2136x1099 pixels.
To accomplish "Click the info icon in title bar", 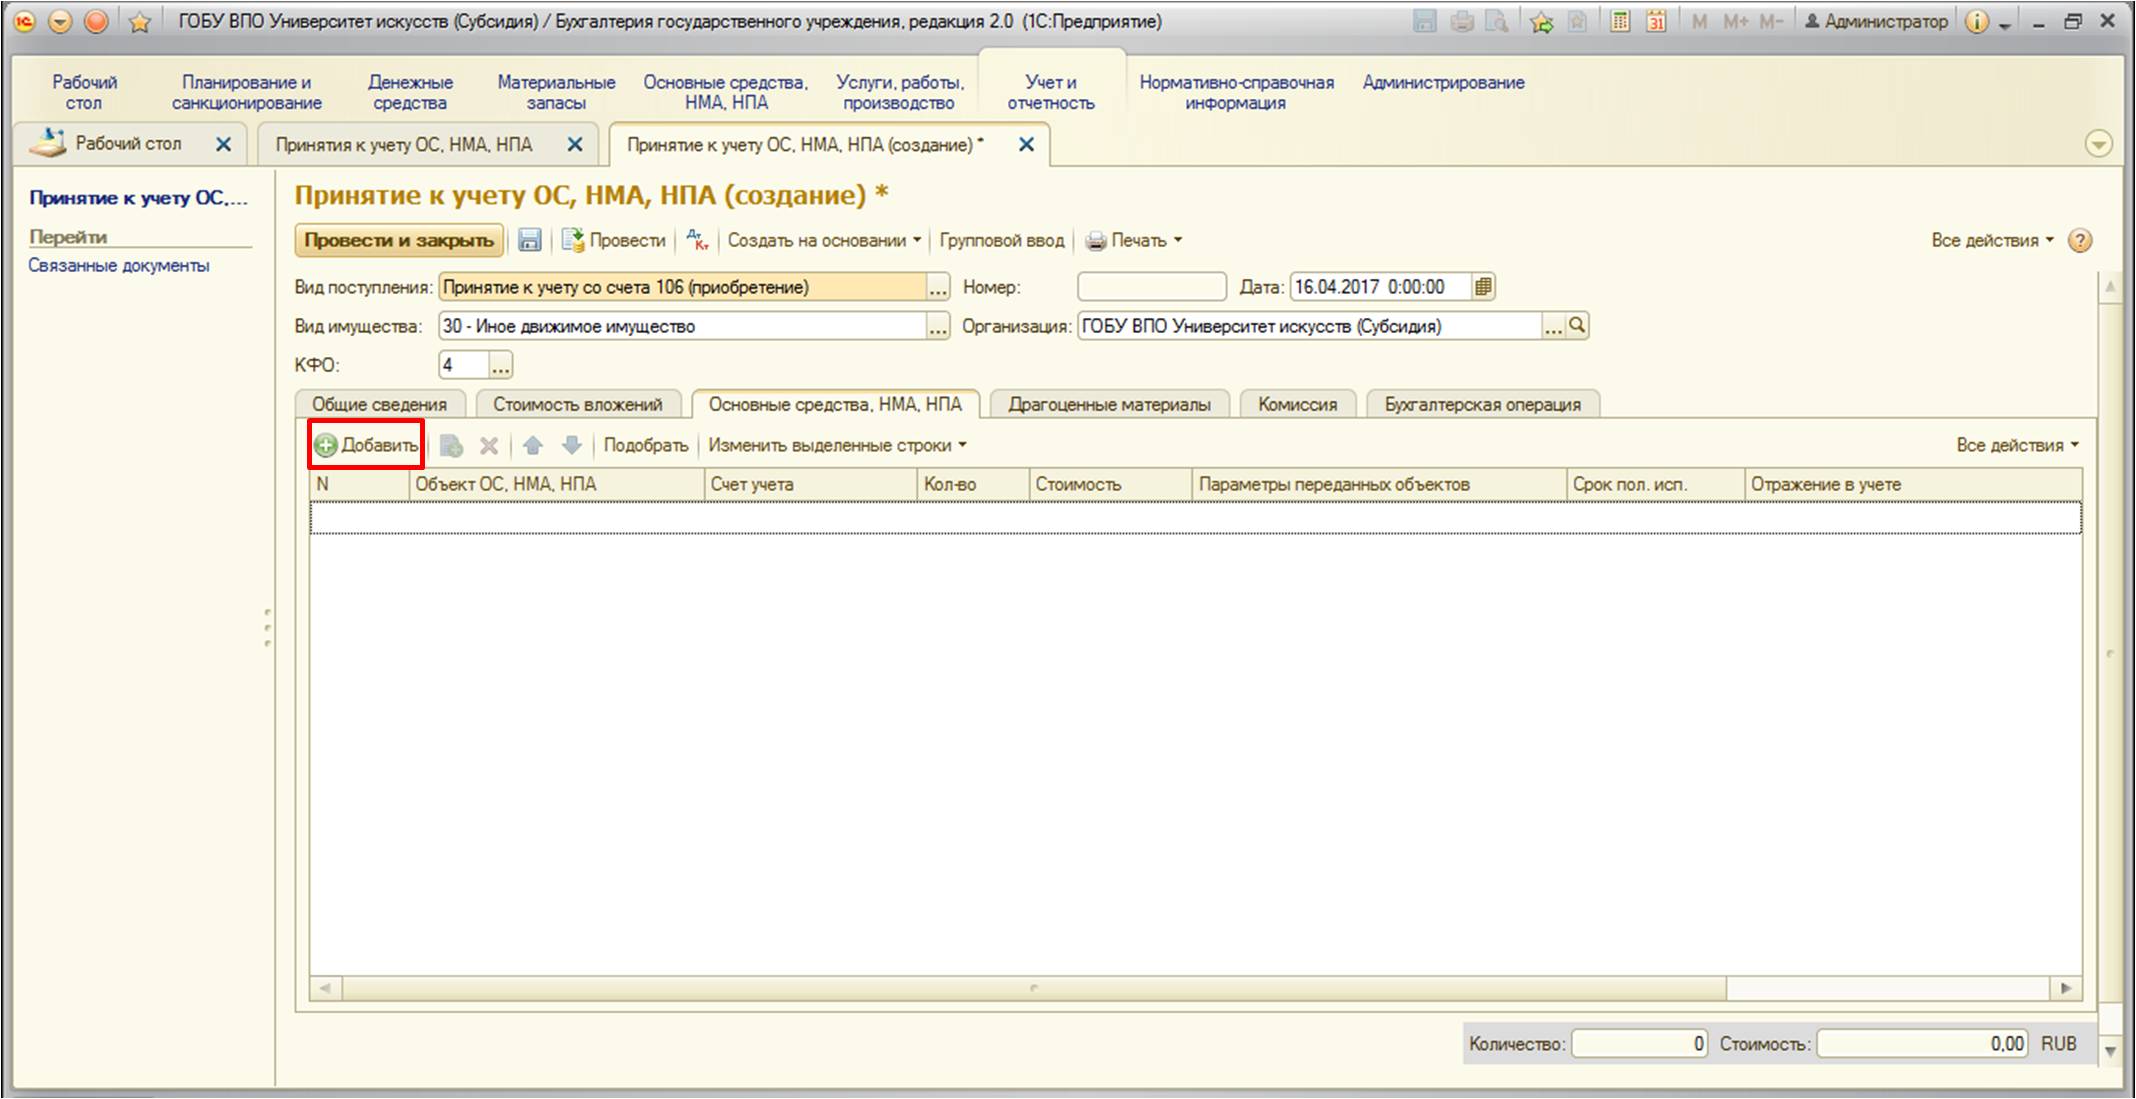I will 1976,21.
